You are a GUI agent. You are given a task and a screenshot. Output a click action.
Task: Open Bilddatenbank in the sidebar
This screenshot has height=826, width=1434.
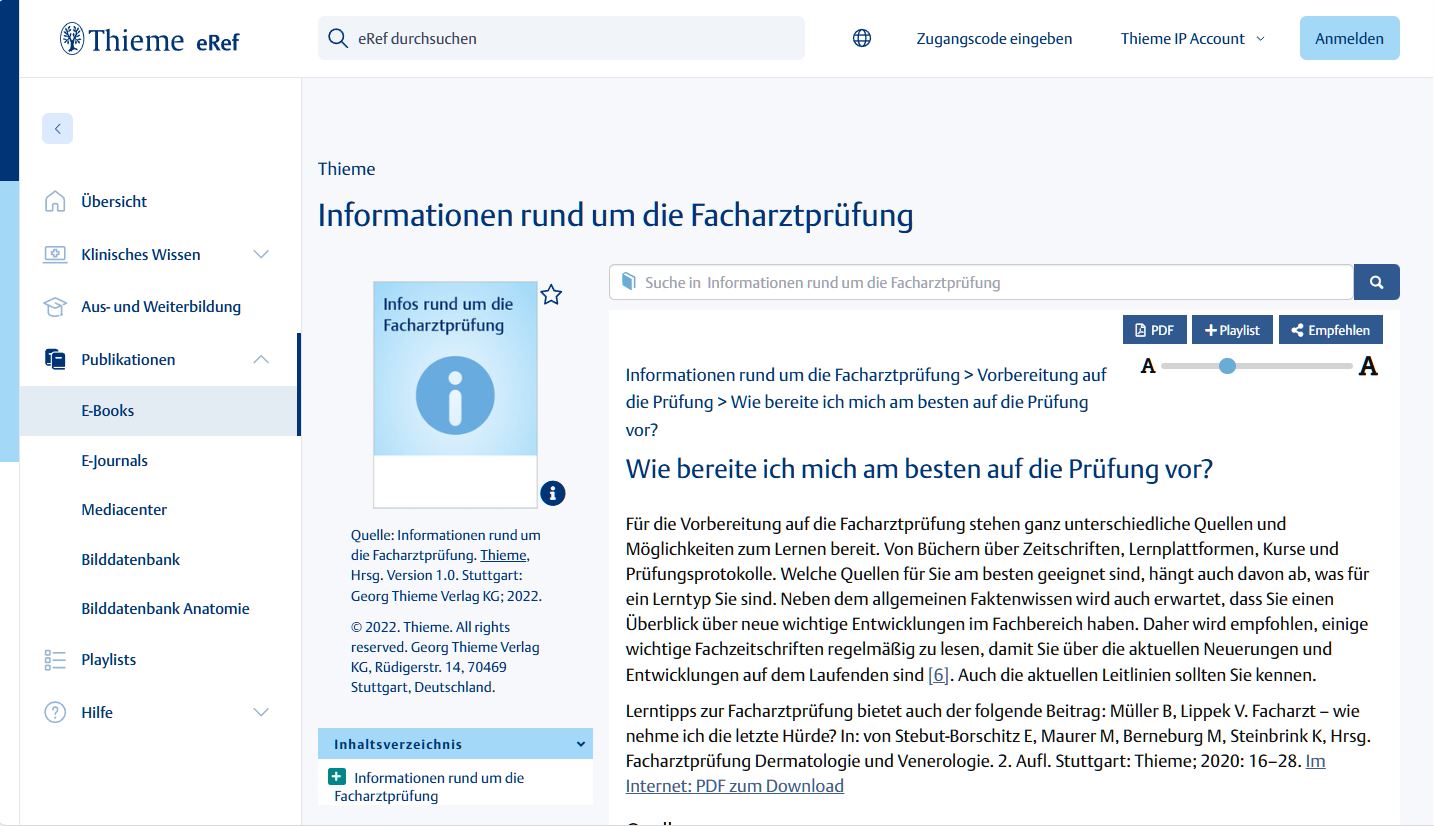(x=131, y=559)
